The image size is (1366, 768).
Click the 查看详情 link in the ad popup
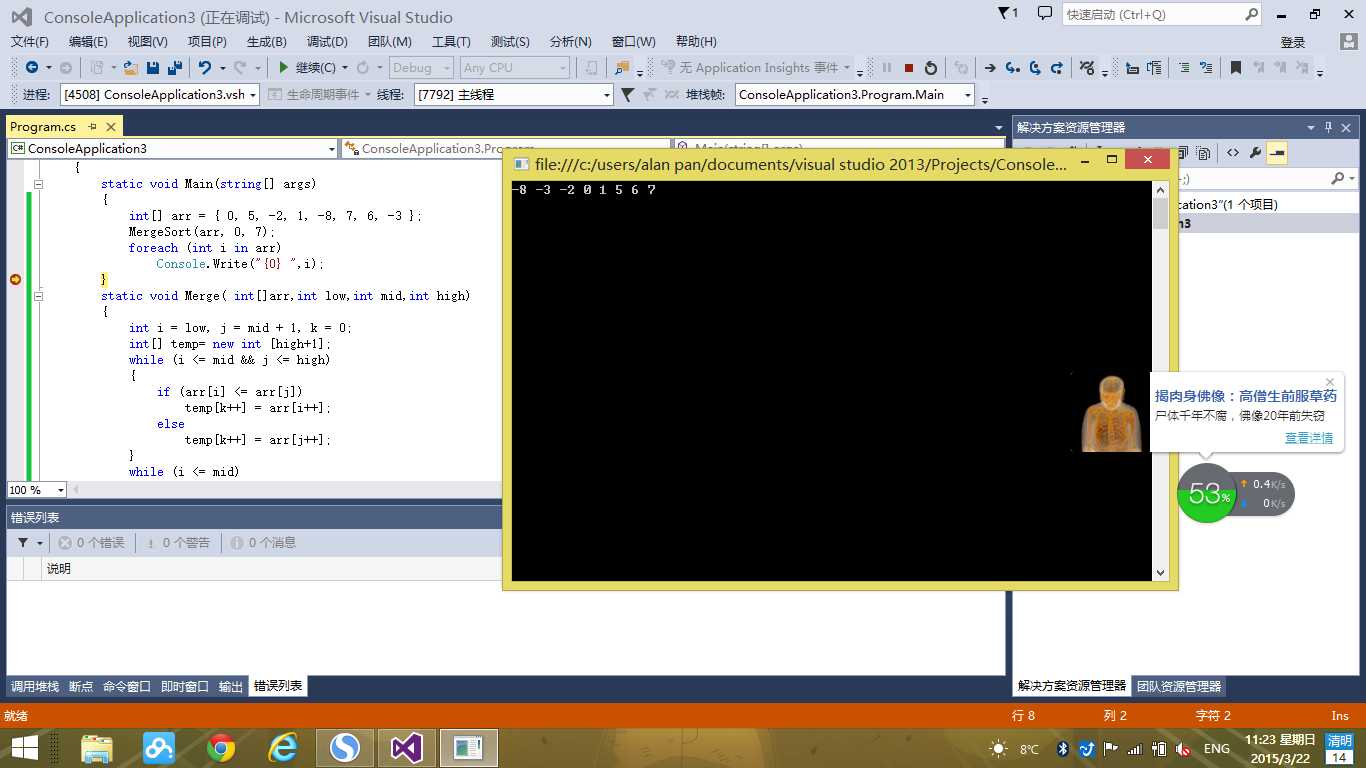point(1309,438)
